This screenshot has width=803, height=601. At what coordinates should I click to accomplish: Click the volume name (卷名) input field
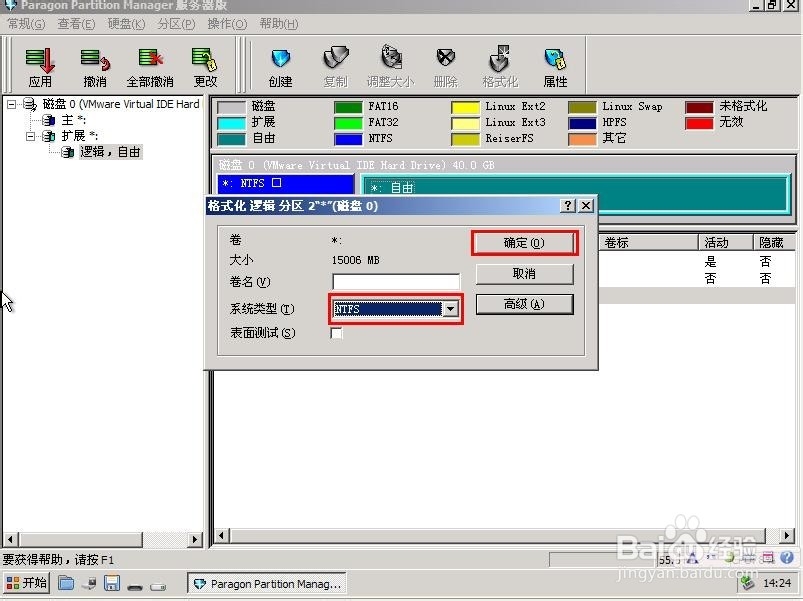pos(396,282)
